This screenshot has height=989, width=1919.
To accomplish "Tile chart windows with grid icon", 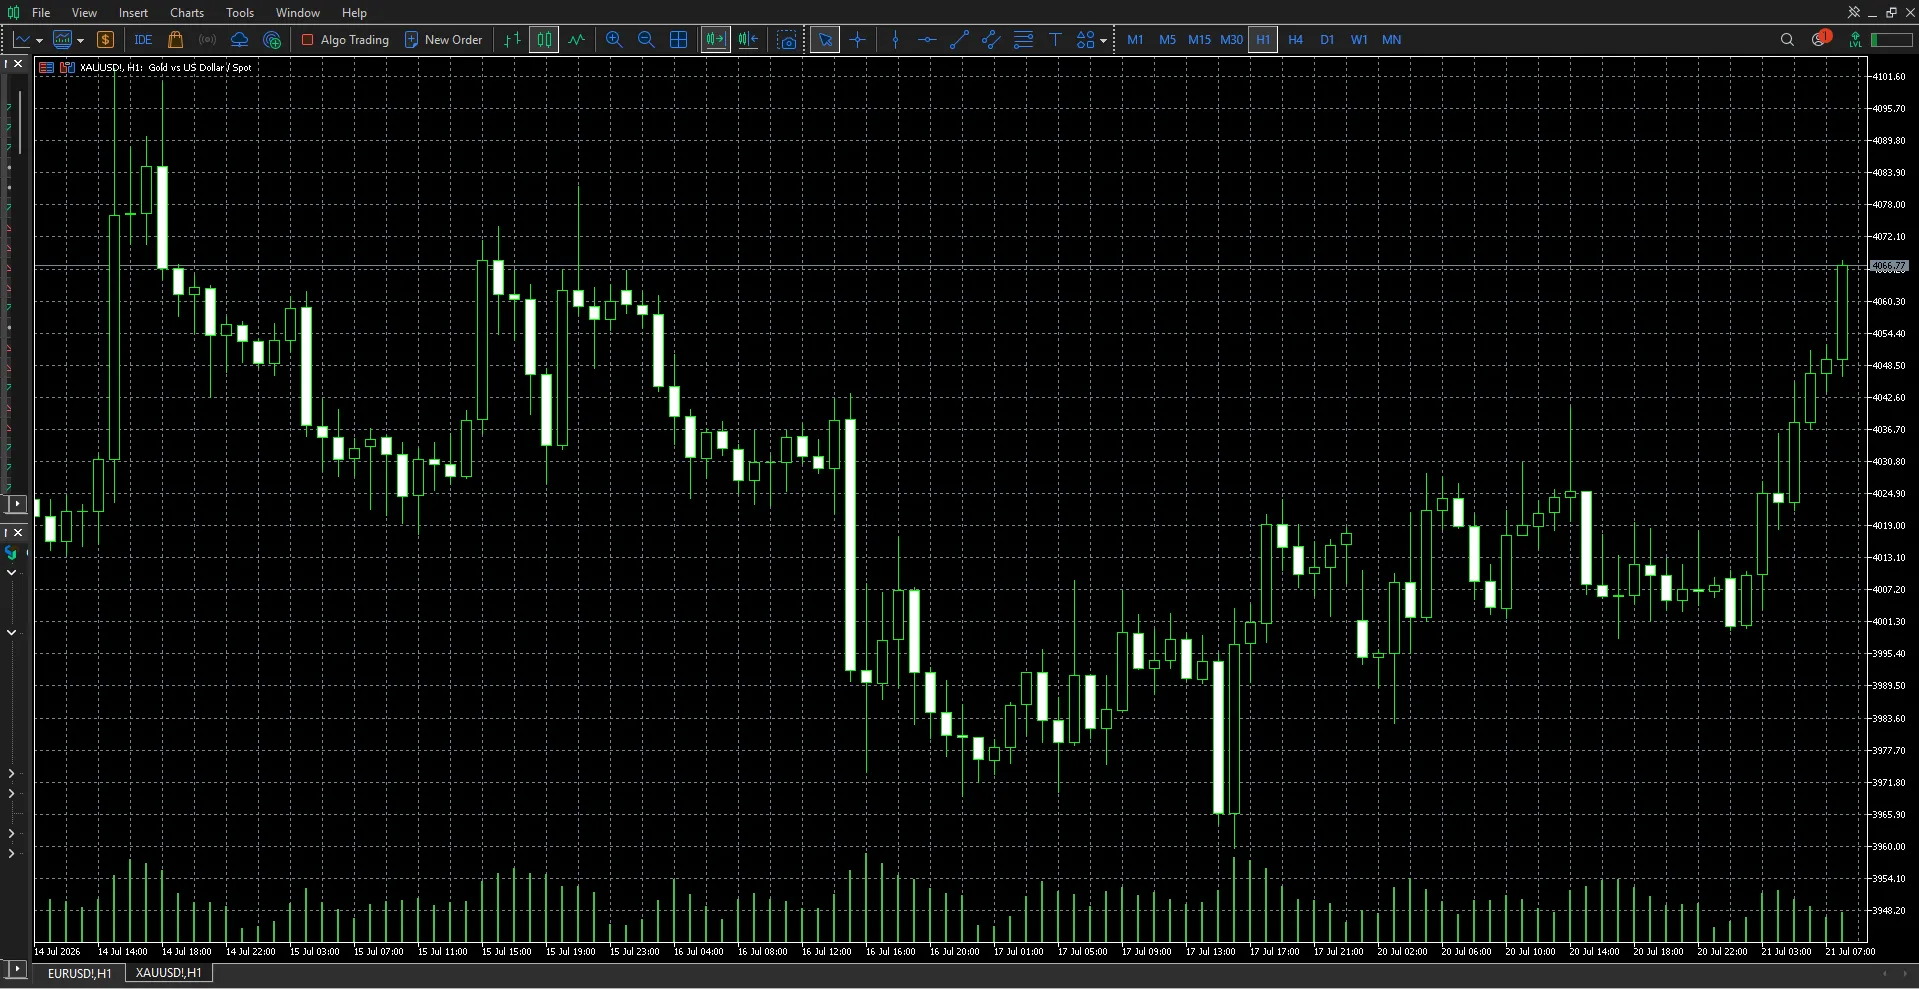I will [678, 40].
